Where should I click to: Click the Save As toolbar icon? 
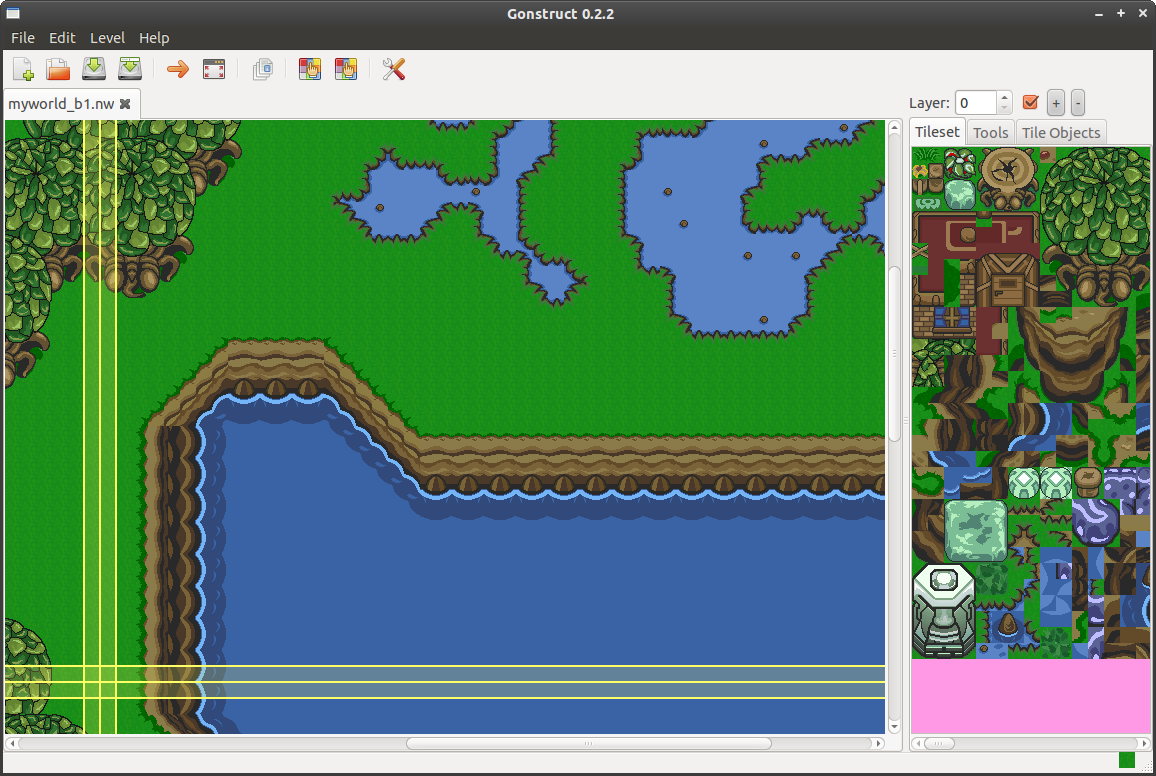(130, 69)
